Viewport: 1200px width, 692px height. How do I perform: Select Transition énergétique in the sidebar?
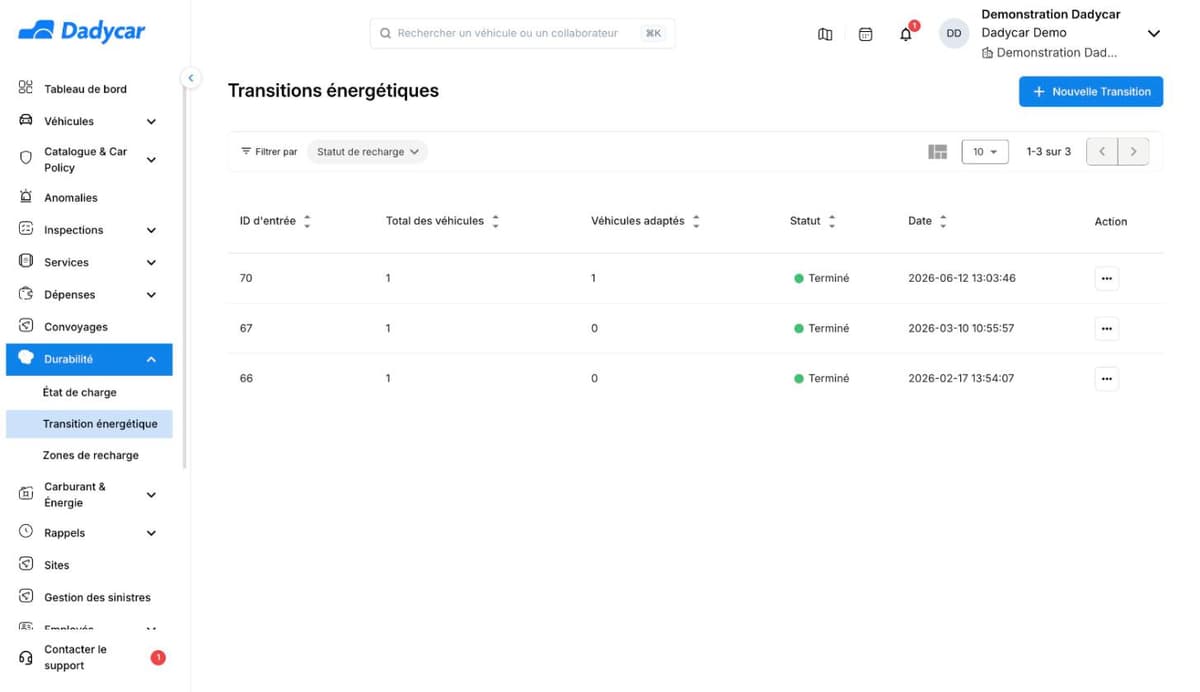(89, 424)
